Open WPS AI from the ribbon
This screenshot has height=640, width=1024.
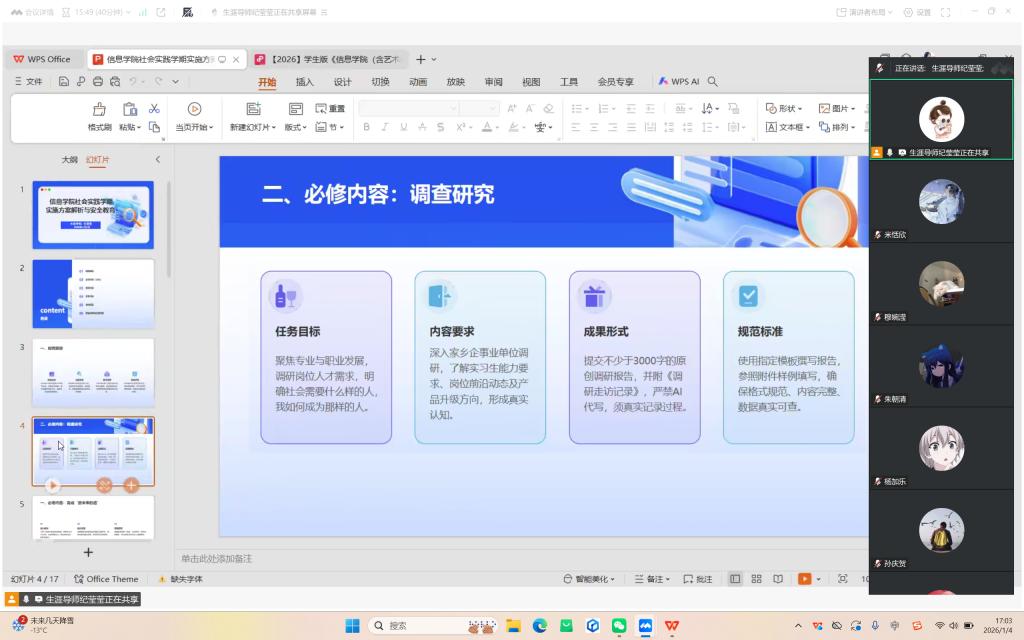[678, 82]
